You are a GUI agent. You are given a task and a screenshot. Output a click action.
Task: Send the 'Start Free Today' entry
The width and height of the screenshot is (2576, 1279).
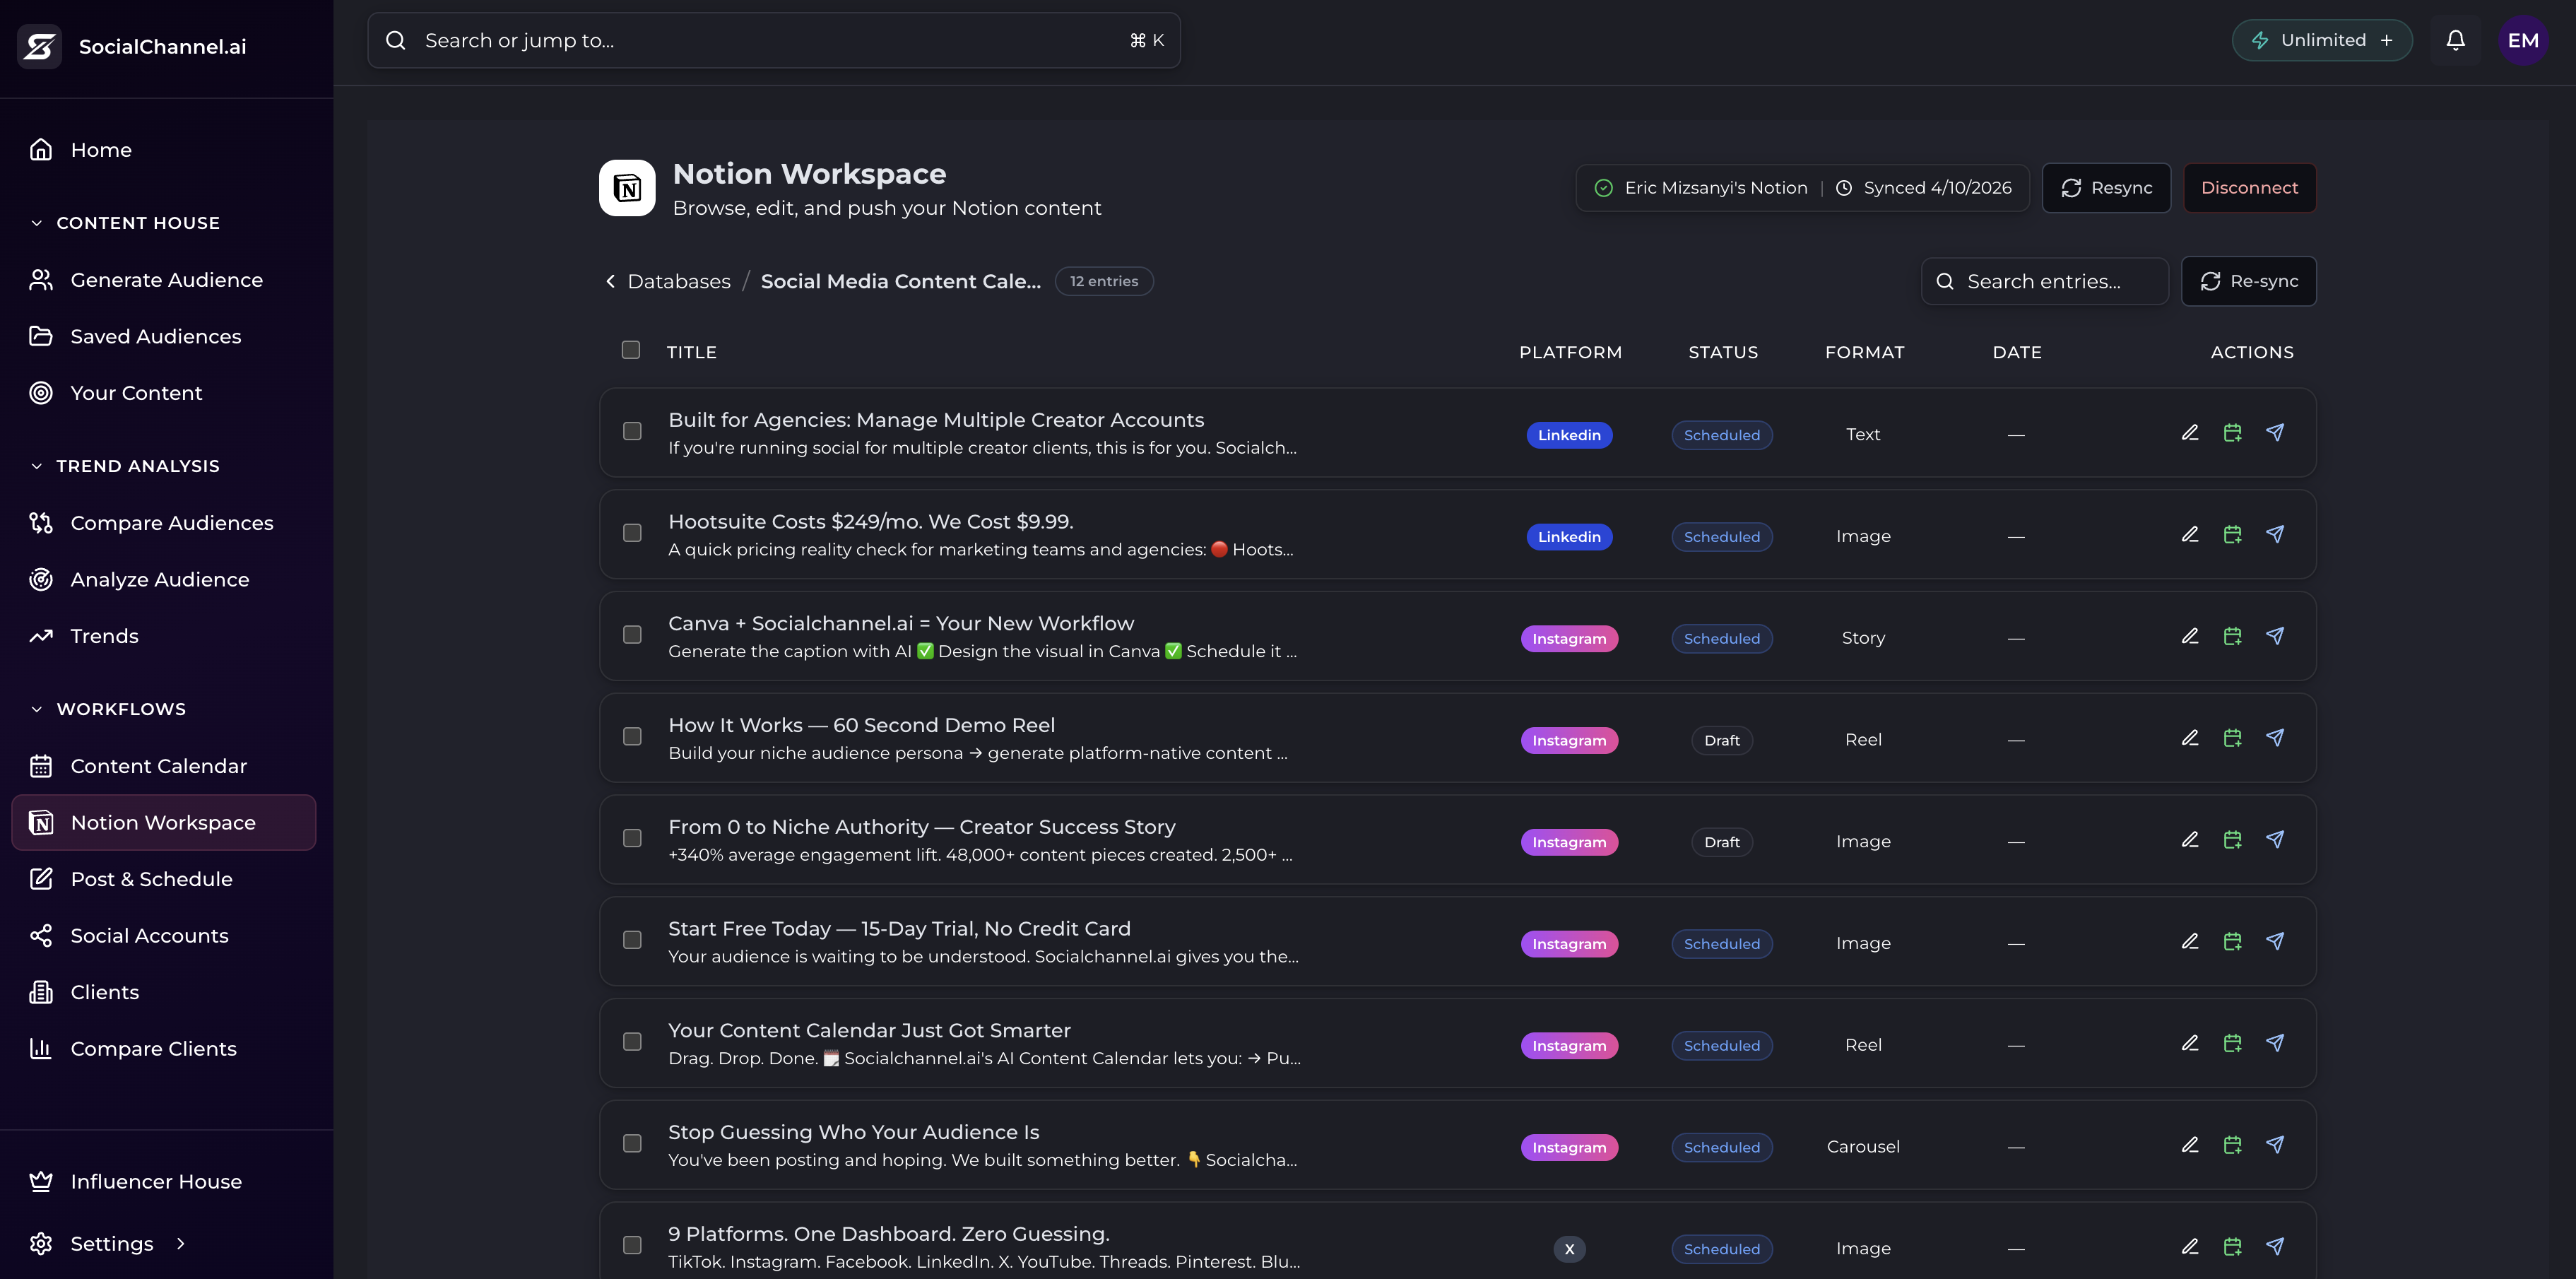2275,942
